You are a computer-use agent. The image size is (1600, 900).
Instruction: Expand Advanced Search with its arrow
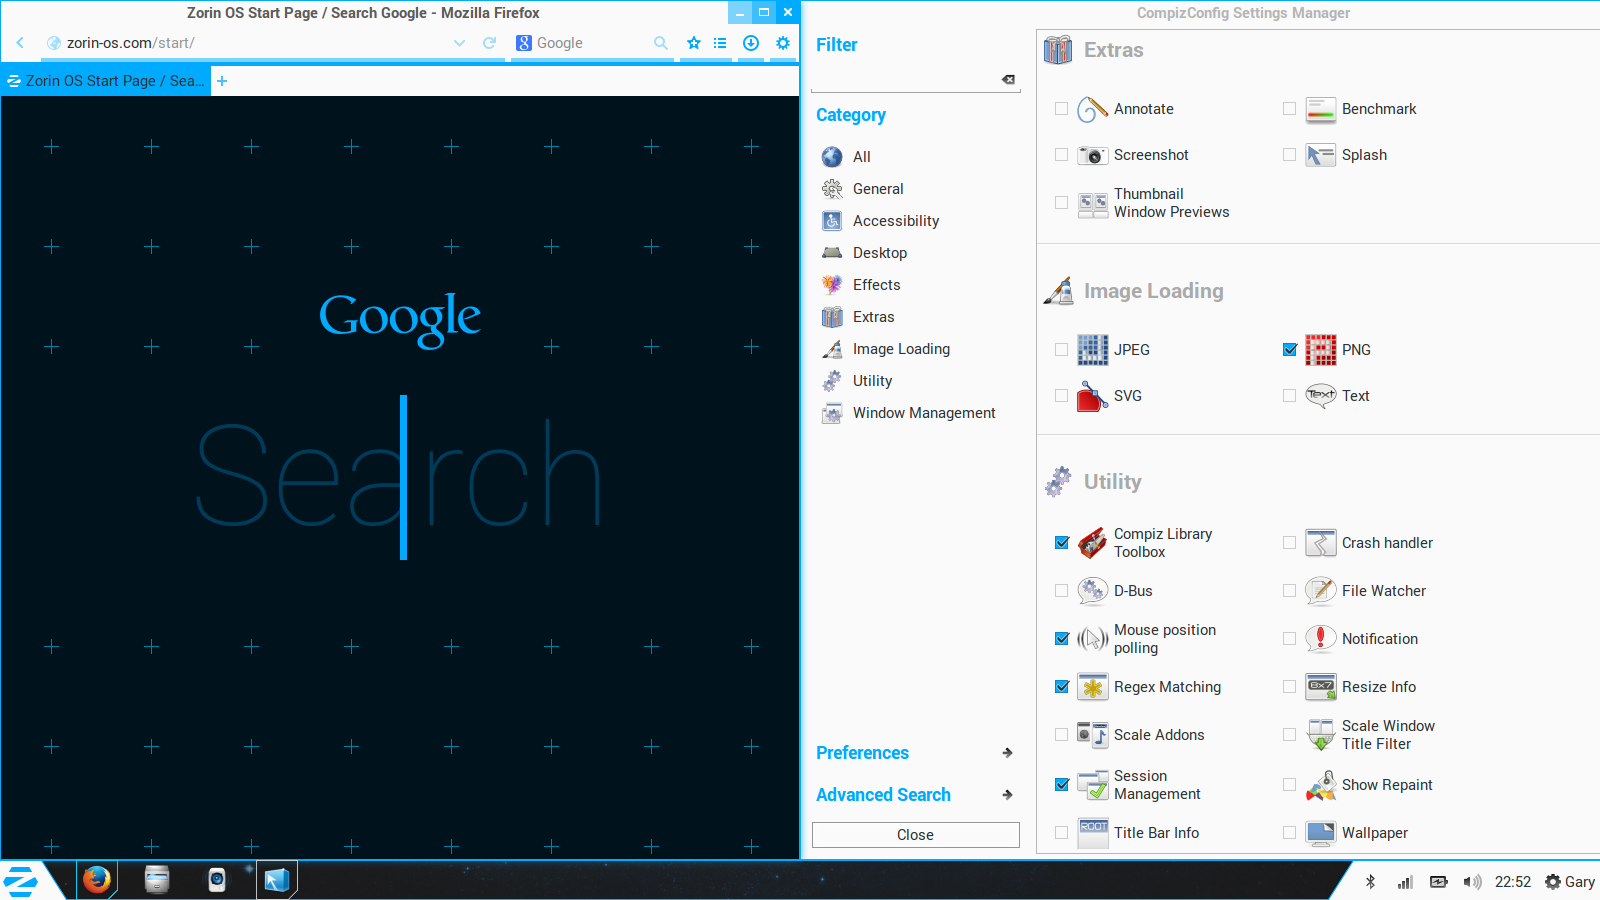[x=1007, y=795]
